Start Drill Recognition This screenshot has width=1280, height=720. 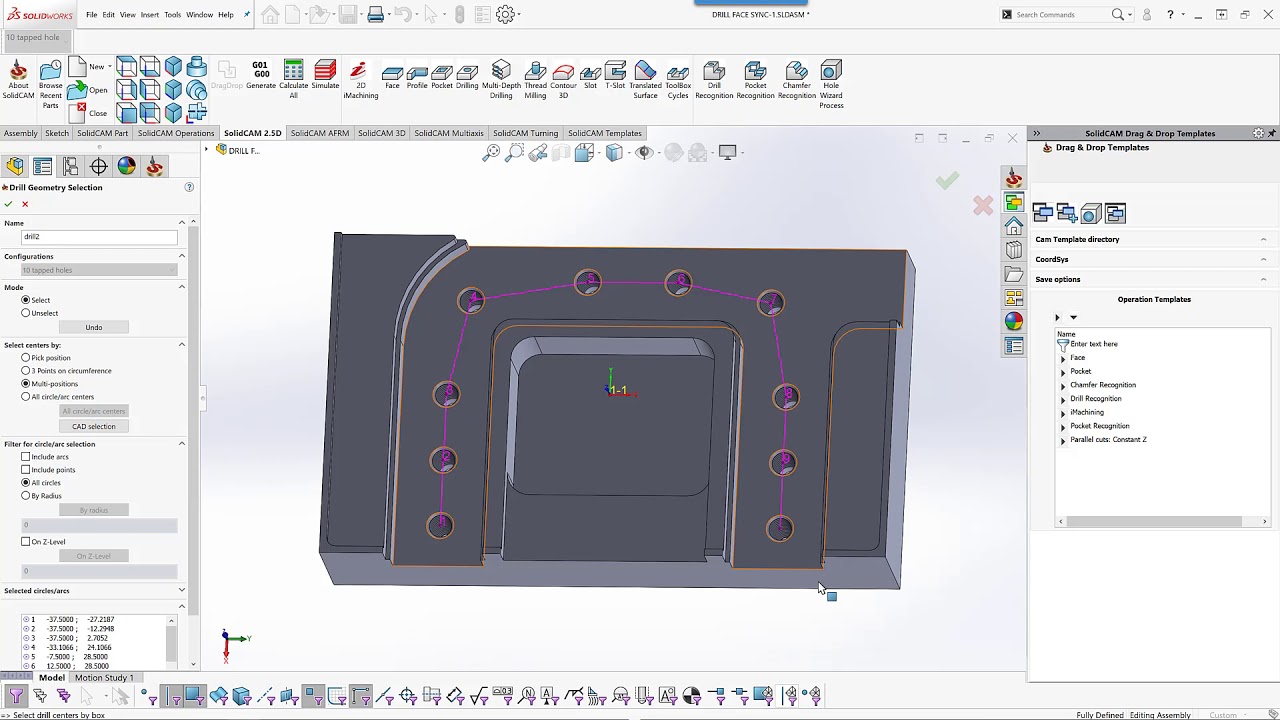[x=714, y=80]
